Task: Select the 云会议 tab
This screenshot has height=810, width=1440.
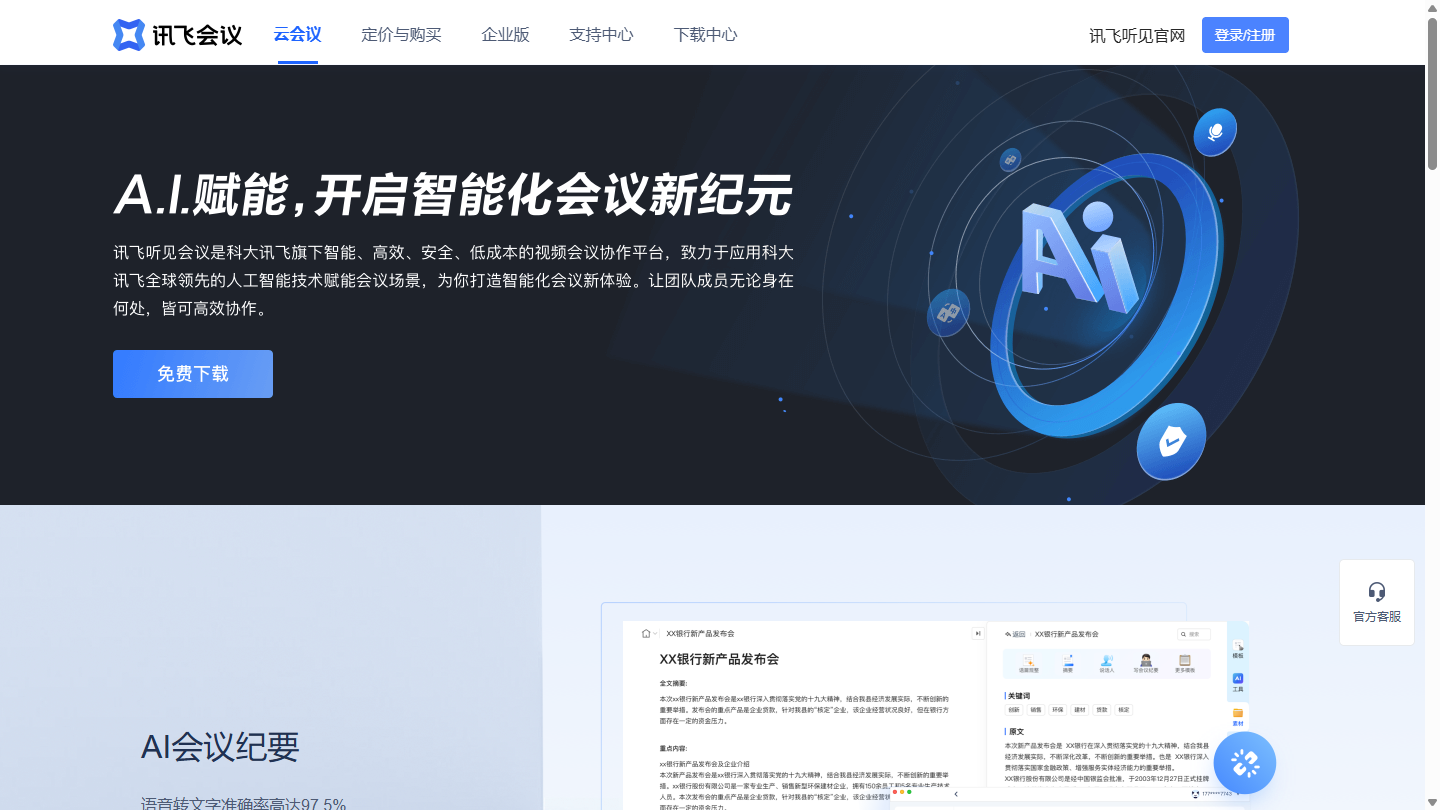Action: (x=297, y=34)
